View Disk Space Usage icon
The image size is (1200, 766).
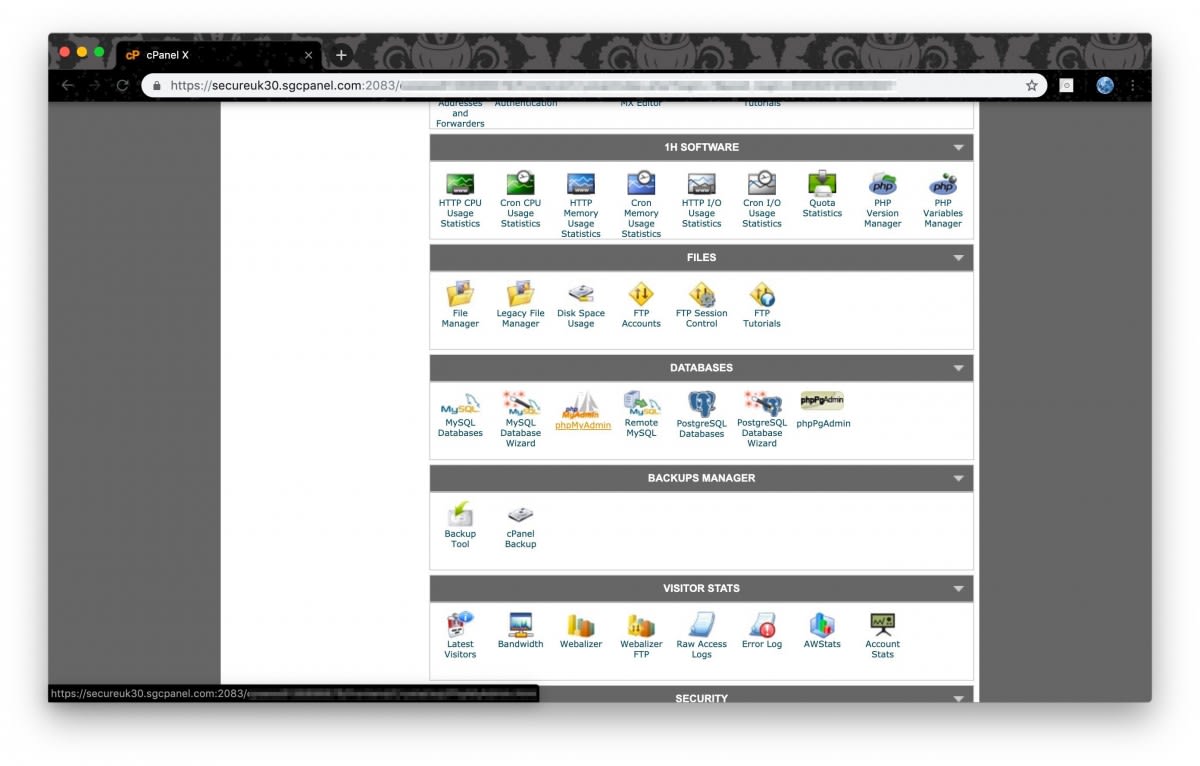[x=581, y=294]
